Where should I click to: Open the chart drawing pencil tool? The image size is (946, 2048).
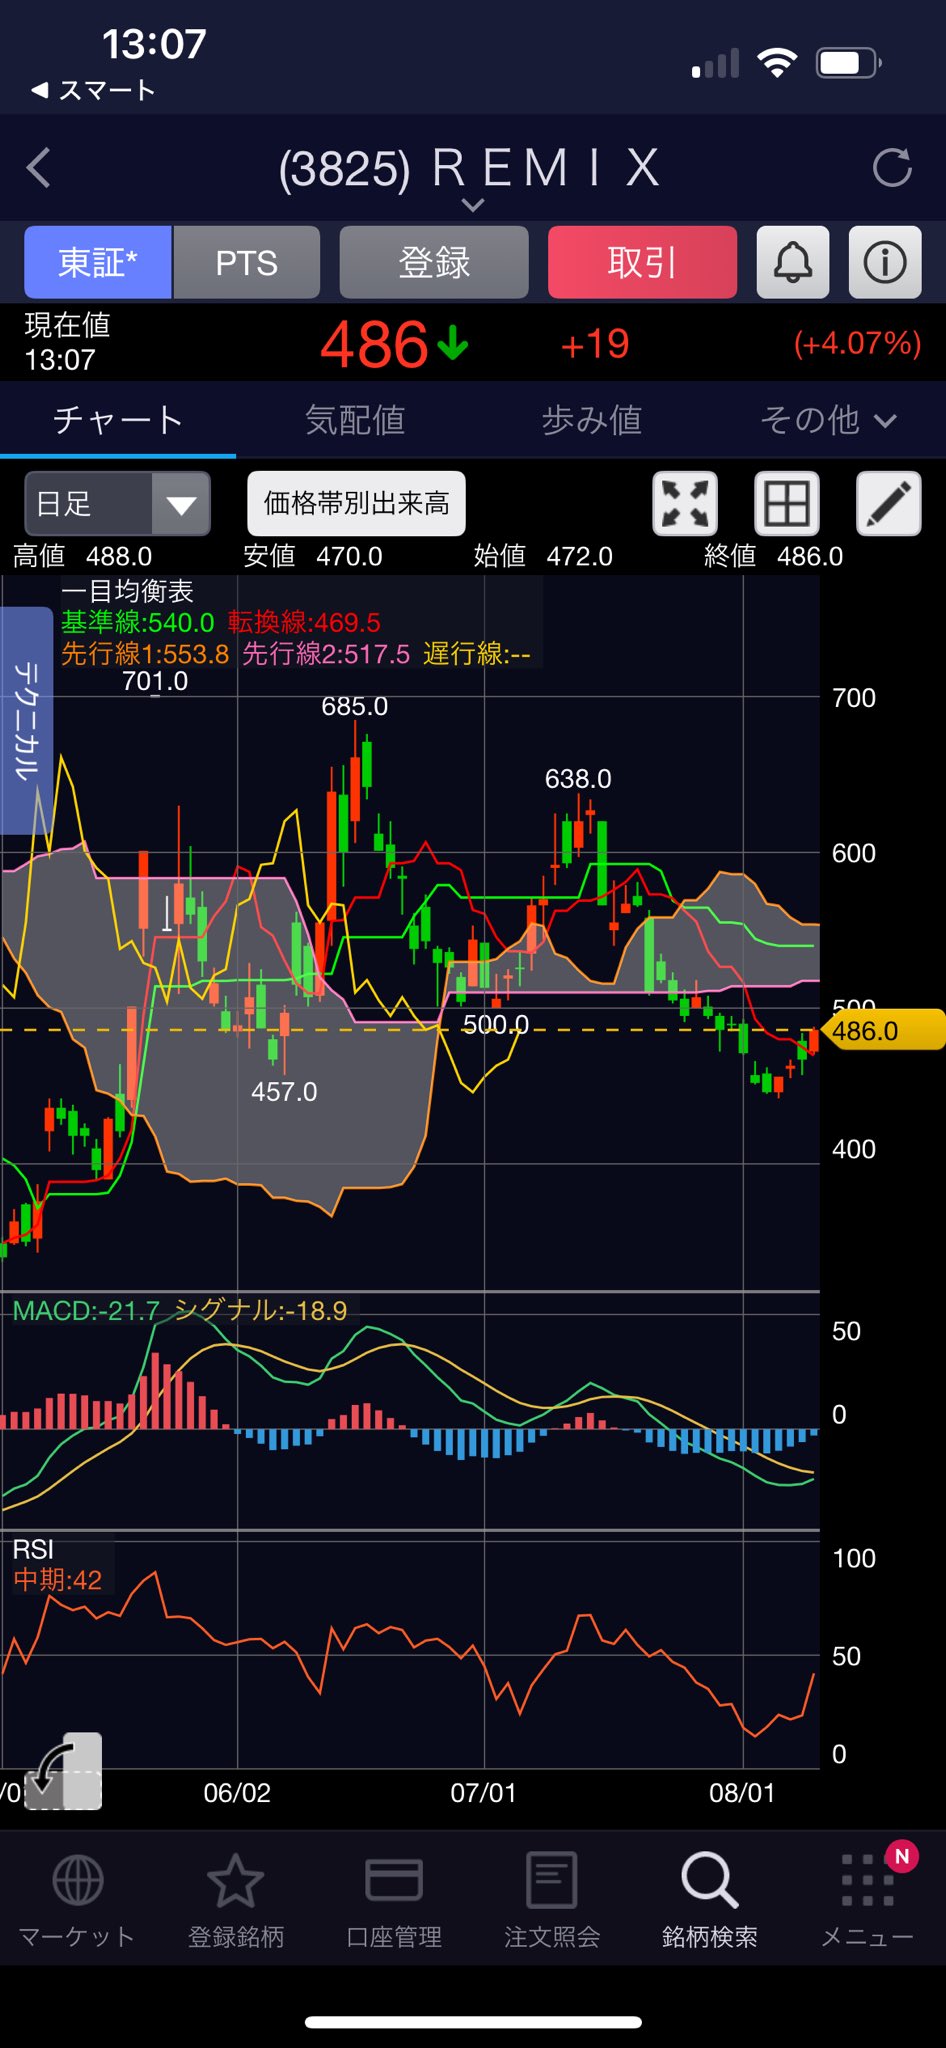coord(889,503)
